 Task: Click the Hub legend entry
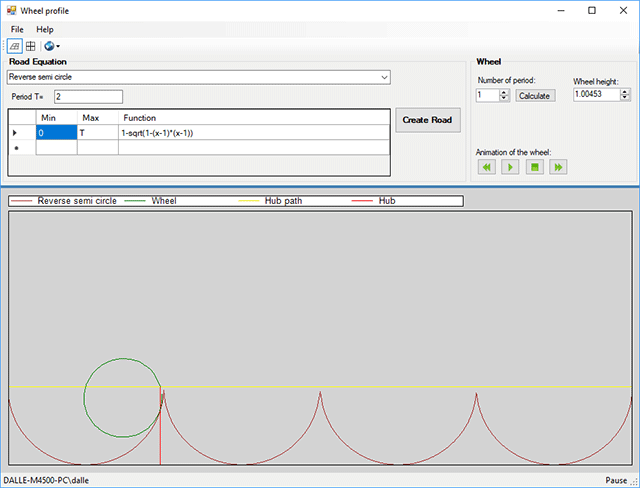373,201
